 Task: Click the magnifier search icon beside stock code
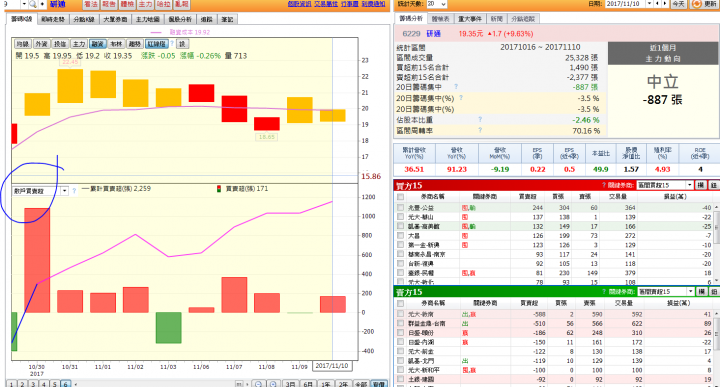coord(33,4)
